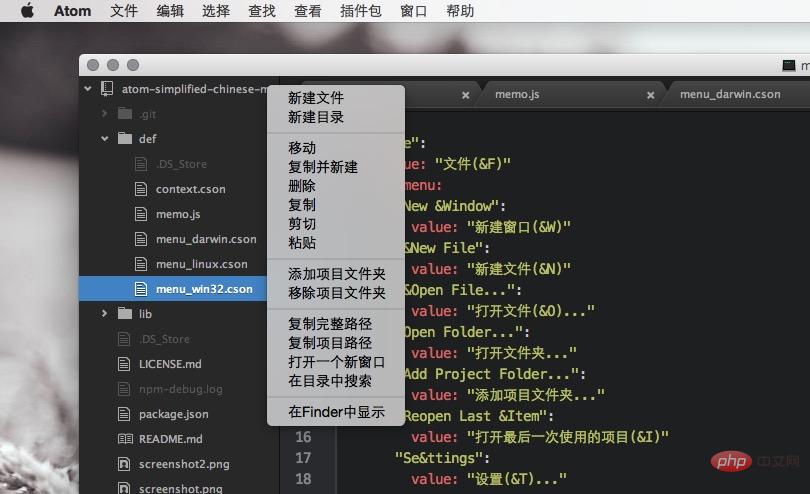The height and width of the screenshot is (494, 810).
Task: Open the Atom application menu
Action: (x=72, y=11)
